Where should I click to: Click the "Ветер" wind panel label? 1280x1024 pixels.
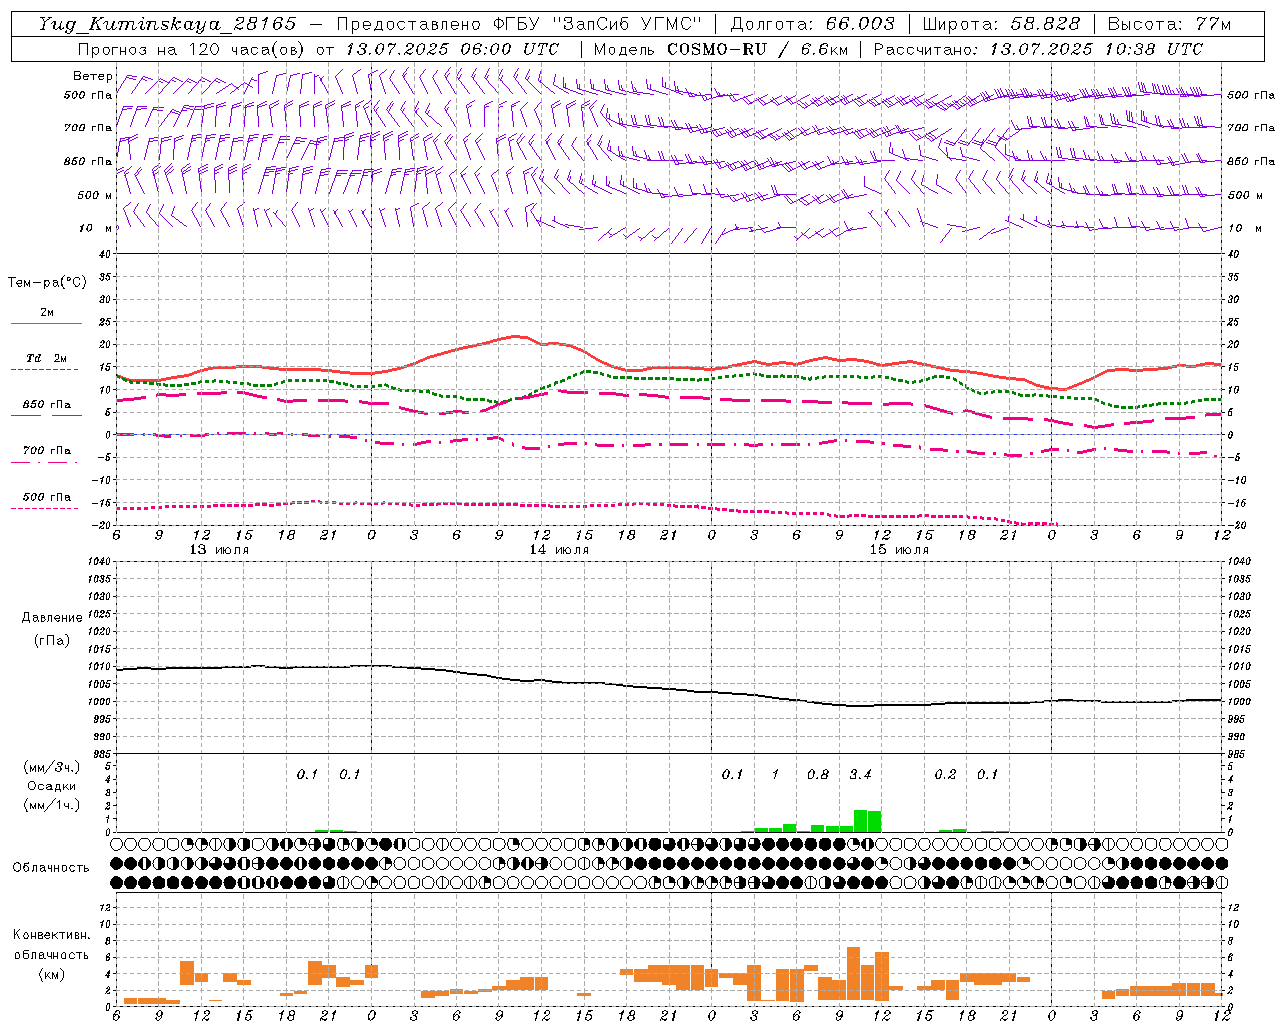point(93,76)
